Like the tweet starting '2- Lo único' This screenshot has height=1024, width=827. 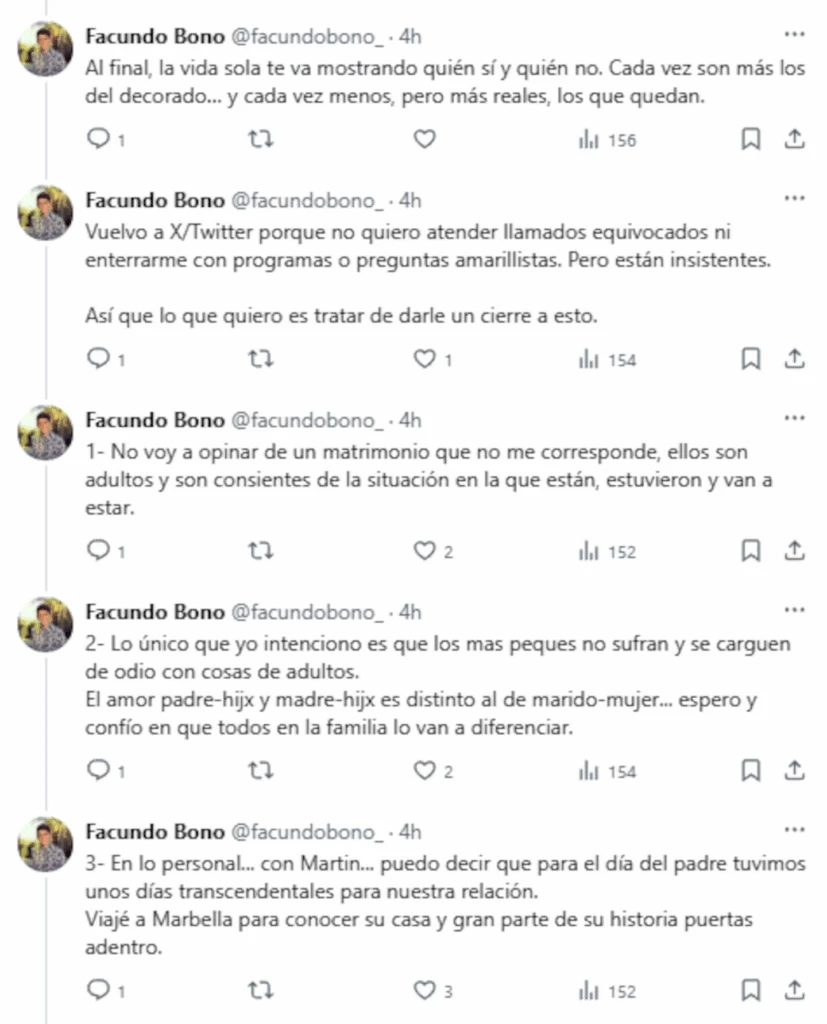[426, 771]
